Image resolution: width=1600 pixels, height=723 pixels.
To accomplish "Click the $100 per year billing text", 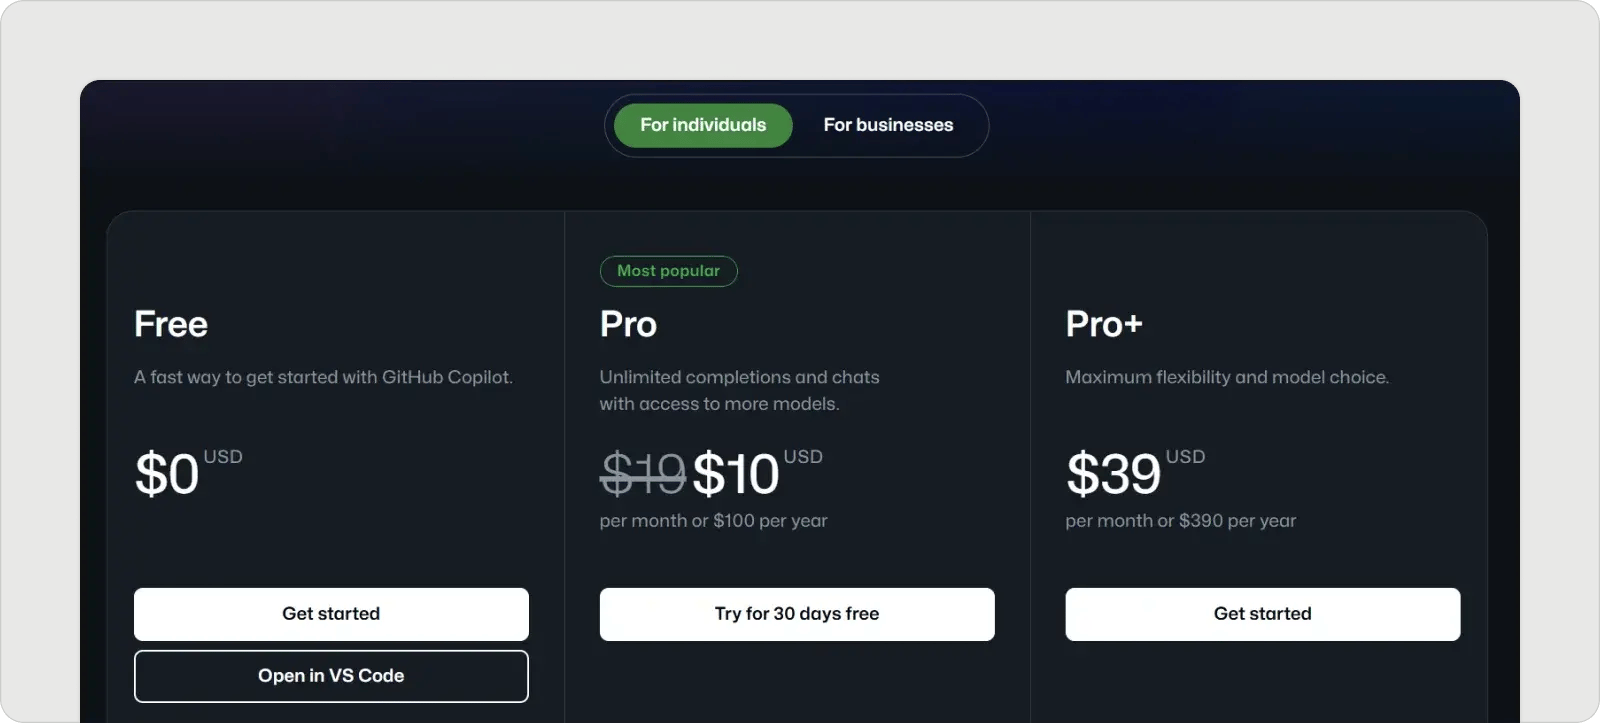I will [770, 521].
